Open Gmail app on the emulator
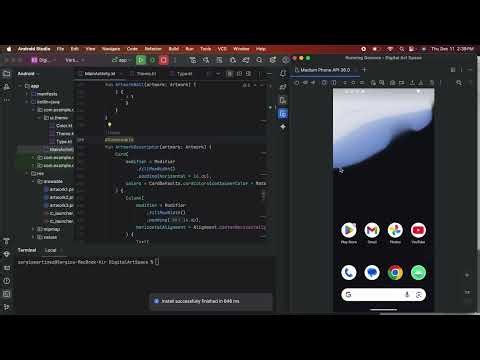This screenshot has height=360, width=480. tap(372, 230)
